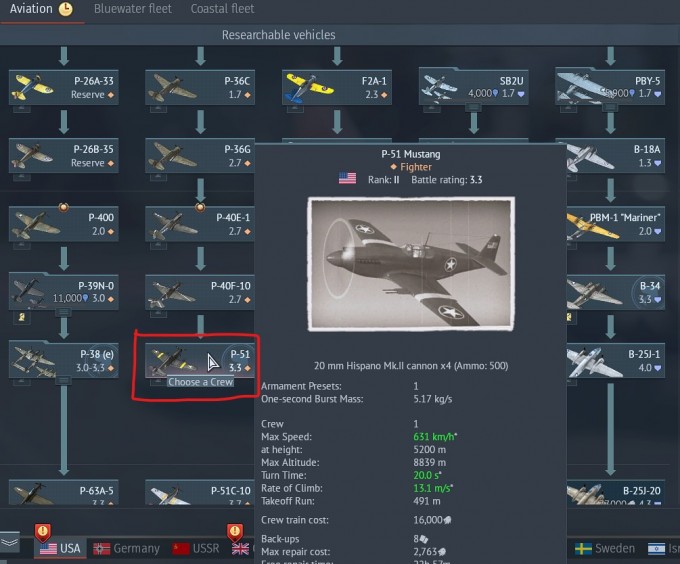Screen dimensions: 680x564
Task: Select the P-63A-5 aircraft card
Action: tap(64, 492)
